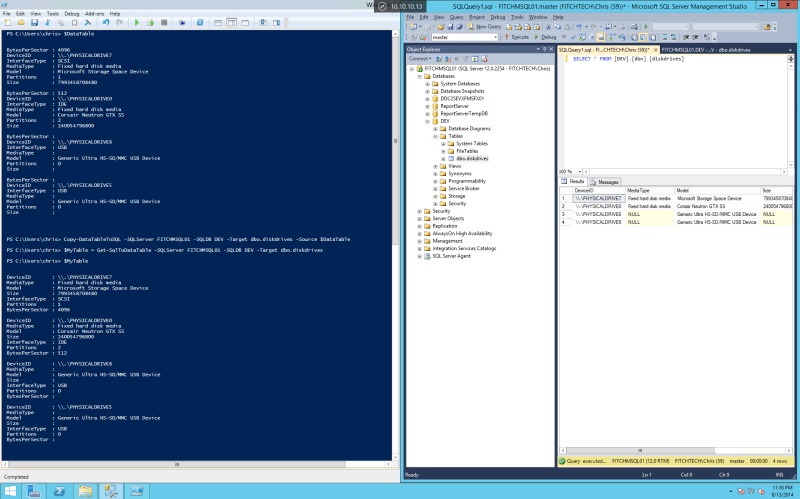
Task: Open script folder icon in PowerShell ISE
Action: [x=21, y=23]
